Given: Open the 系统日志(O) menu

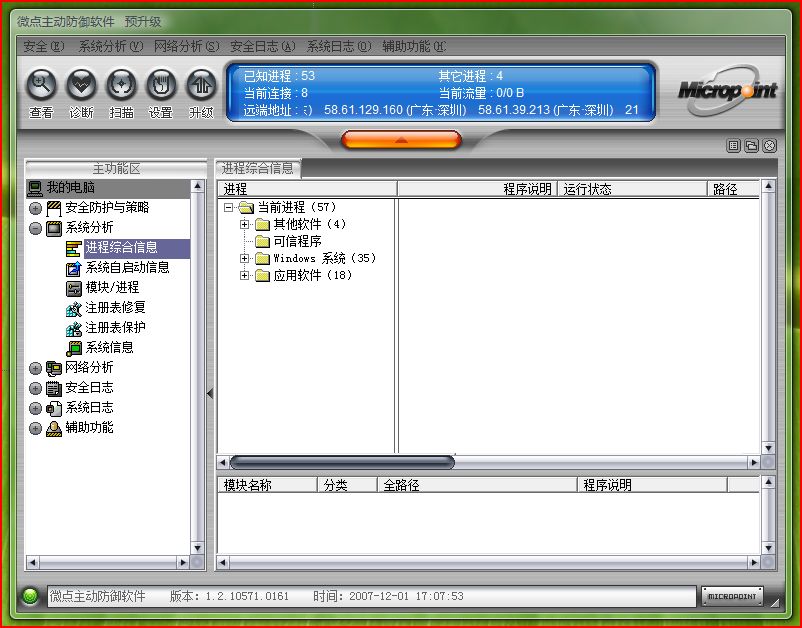Looking at the screenshot, I should point(338,46).
